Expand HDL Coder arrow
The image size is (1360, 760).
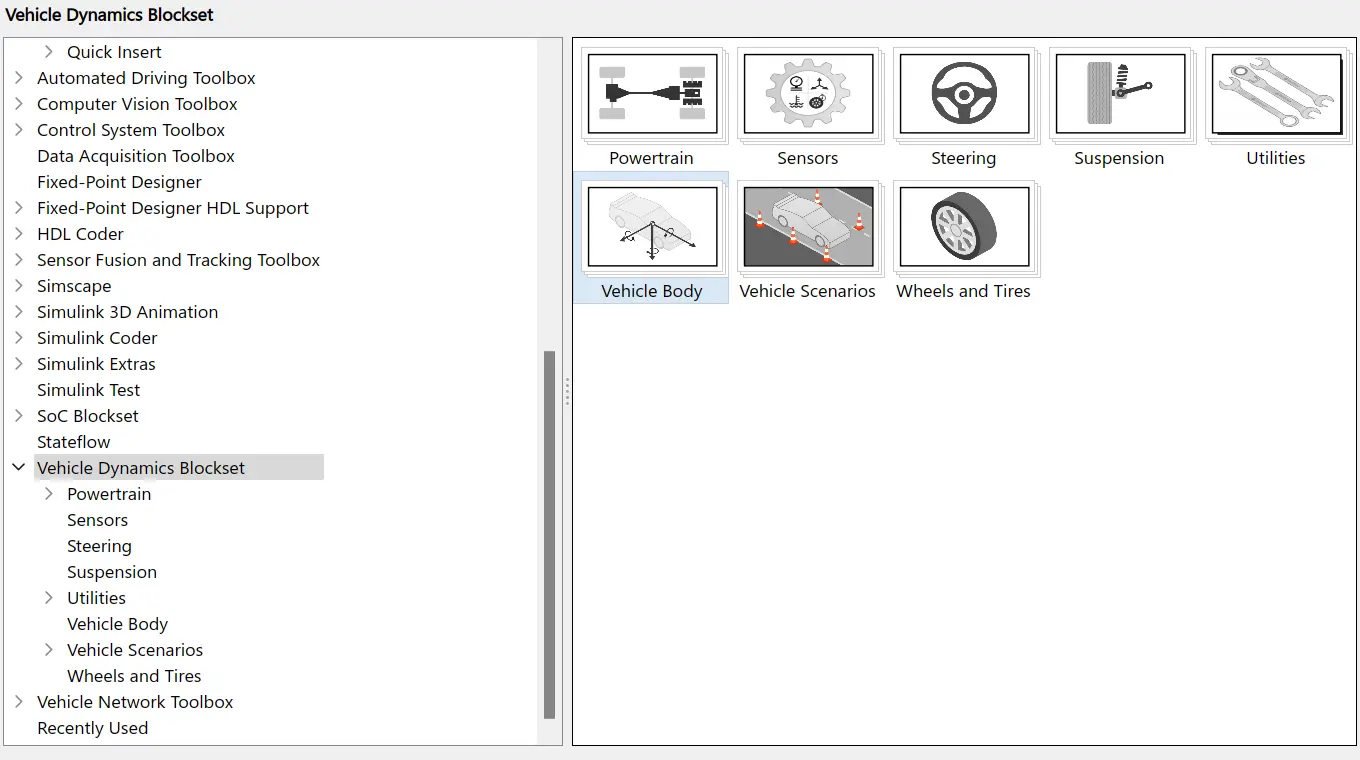18,234
